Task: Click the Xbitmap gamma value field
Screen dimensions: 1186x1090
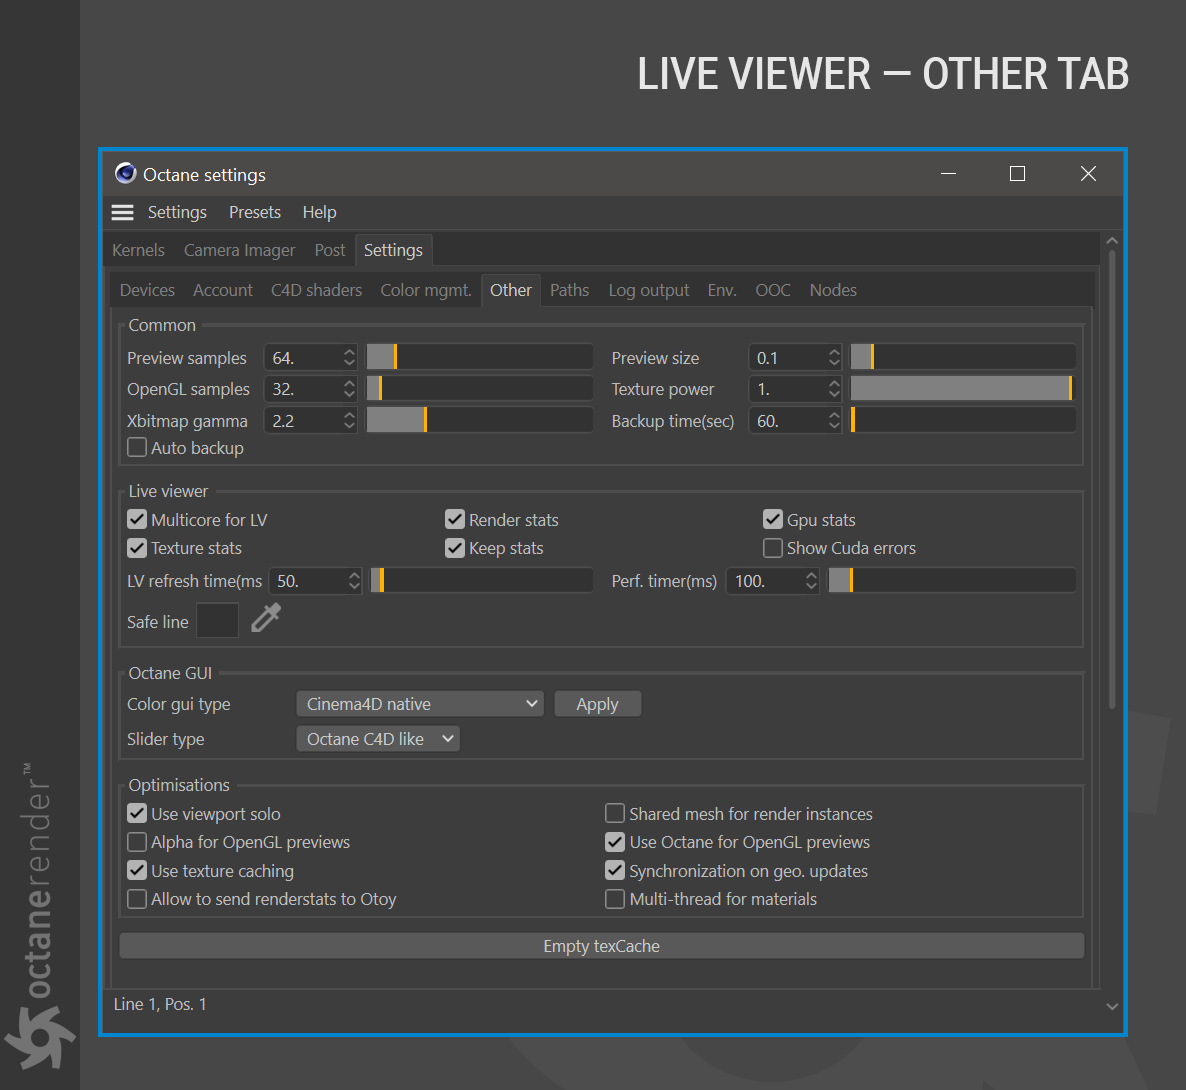Action: point(302,421)
